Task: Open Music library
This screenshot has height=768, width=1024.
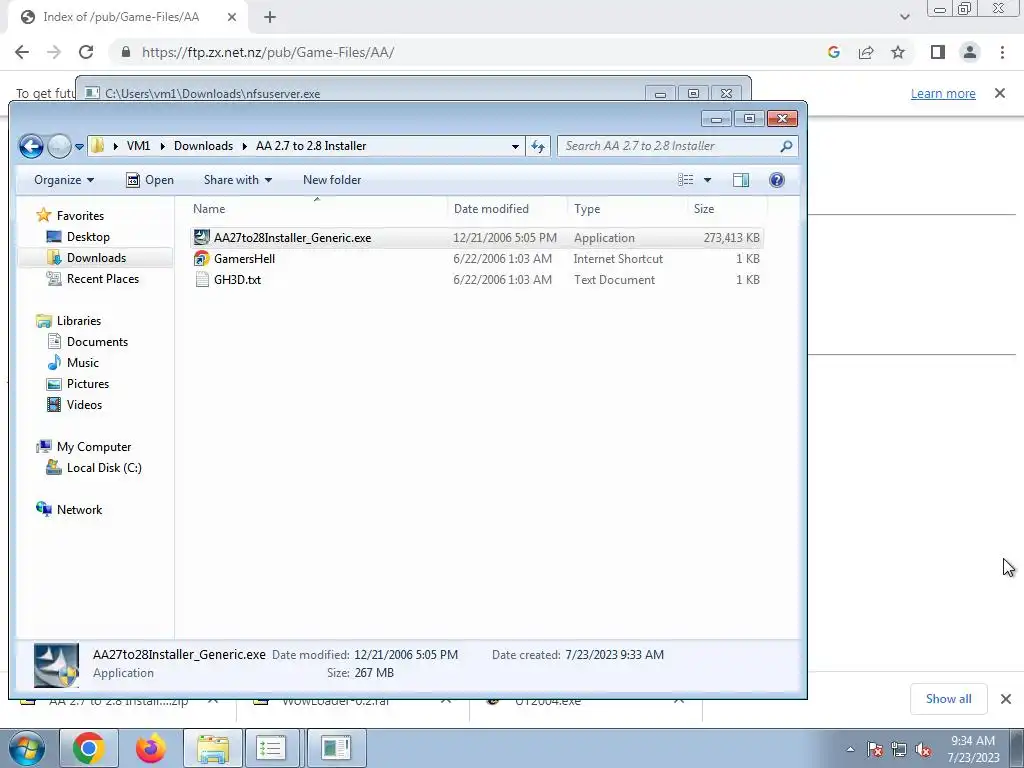Action: pyautogui.click(x=82, y=362)
